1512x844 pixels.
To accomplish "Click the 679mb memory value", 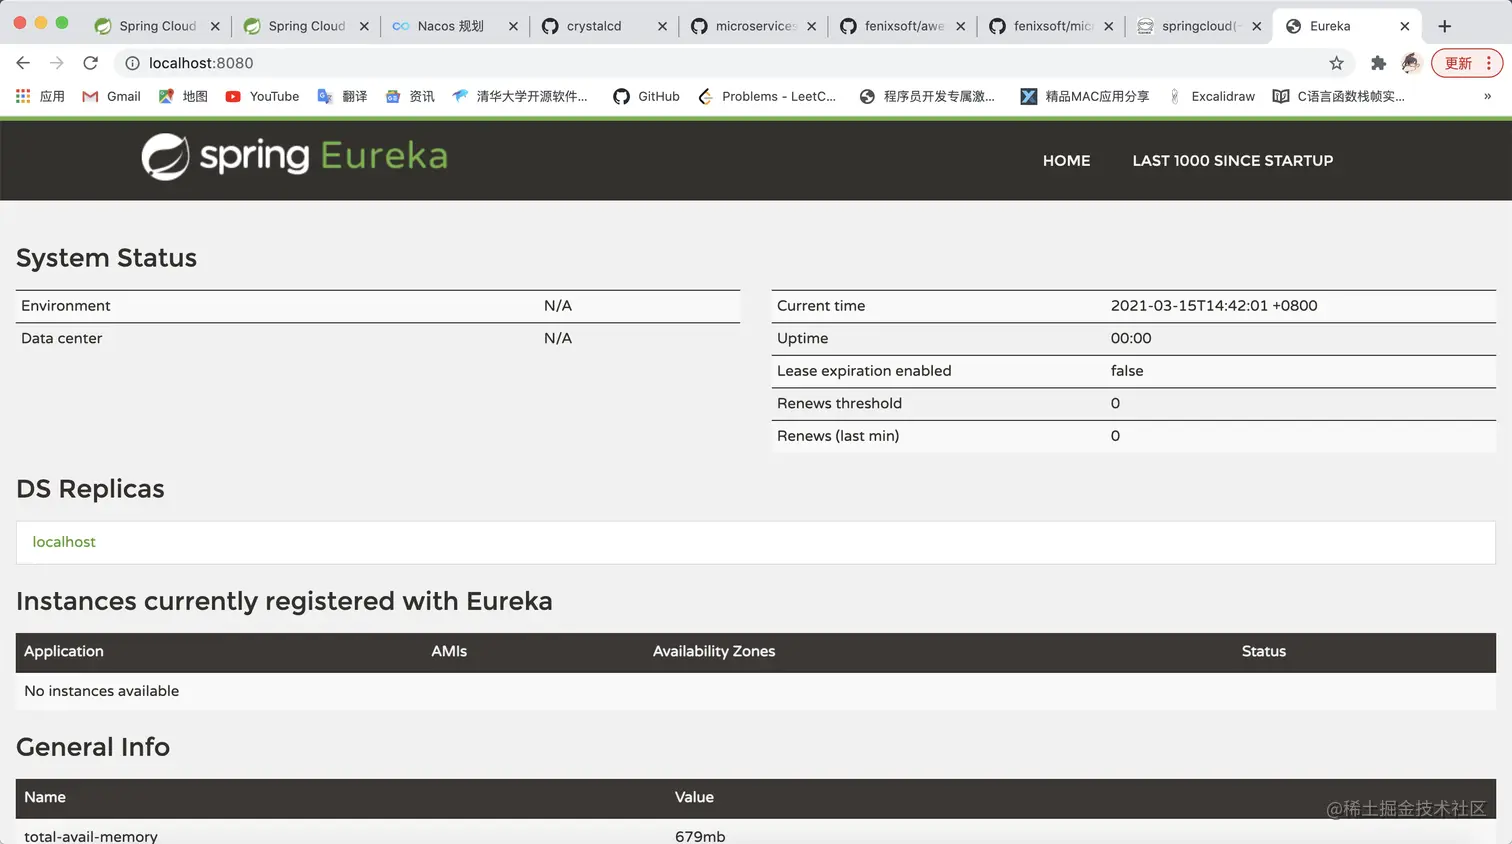I will click(x=700, y=836).
